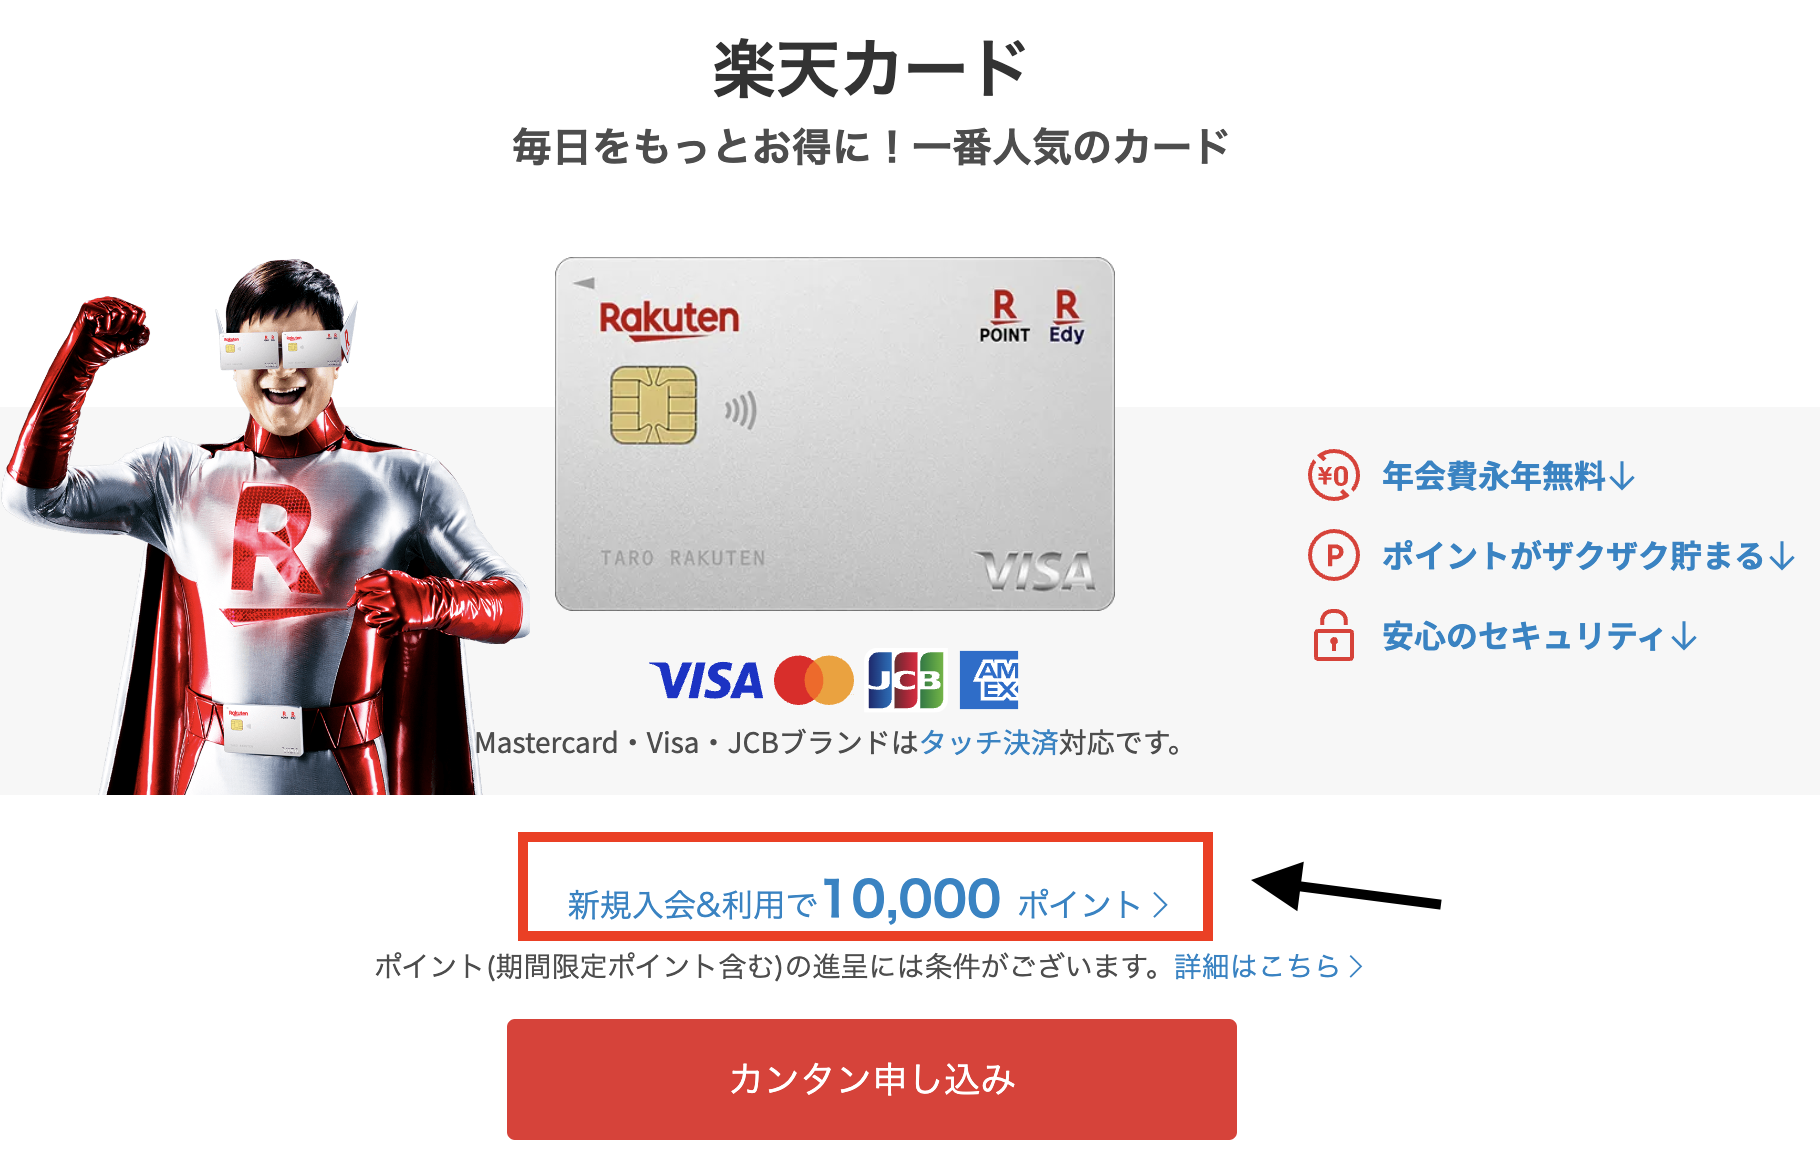Screen dimensions: 1820x1153
Task: Click the red カンタン申し込み button
Action: point(872,1079)
